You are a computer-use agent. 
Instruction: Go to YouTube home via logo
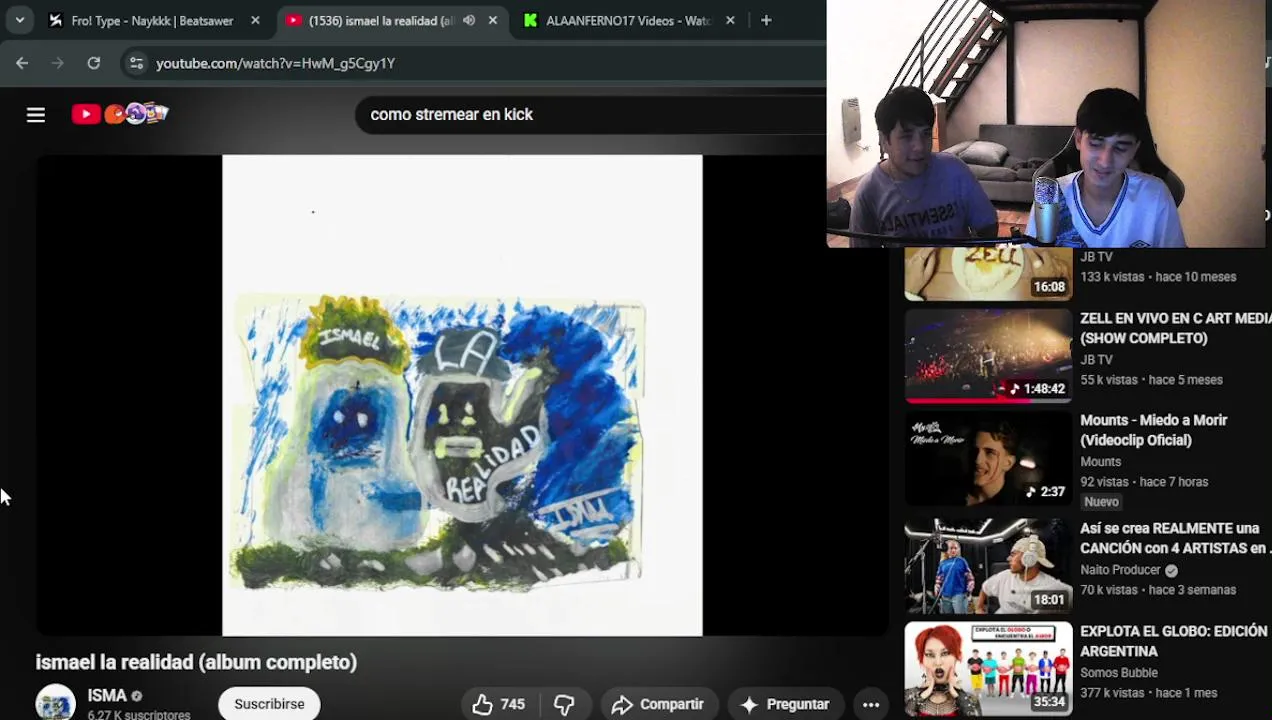[x=120, y=114]
